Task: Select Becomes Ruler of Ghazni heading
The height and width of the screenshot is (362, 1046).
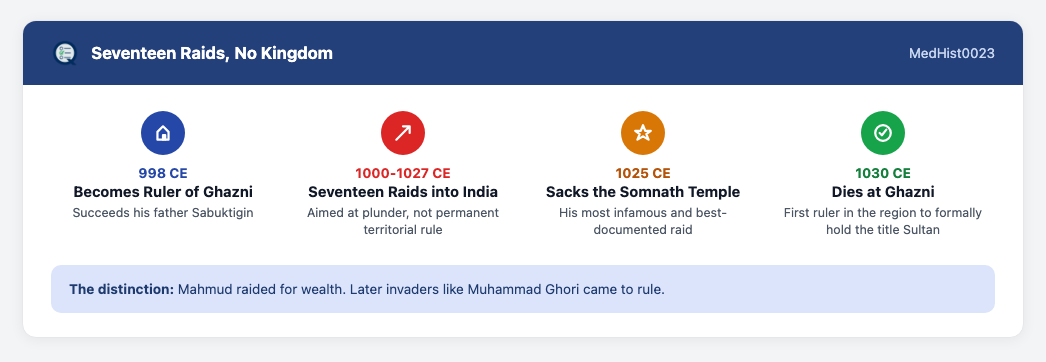Action: [x=163, y=192]
